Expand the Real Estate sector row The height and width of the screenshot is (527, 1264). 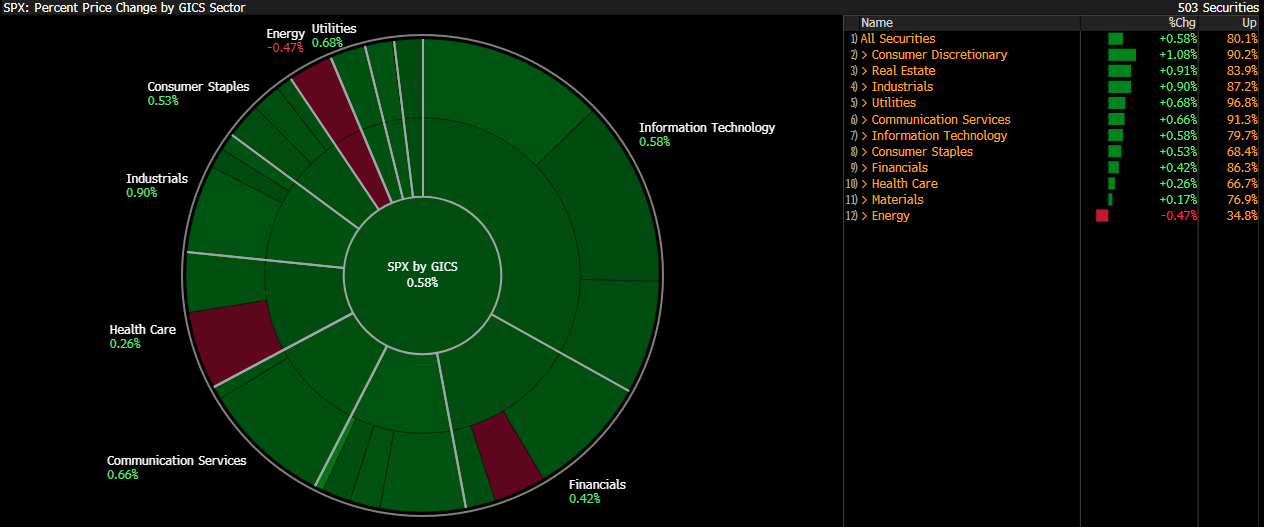pos(866,71)
